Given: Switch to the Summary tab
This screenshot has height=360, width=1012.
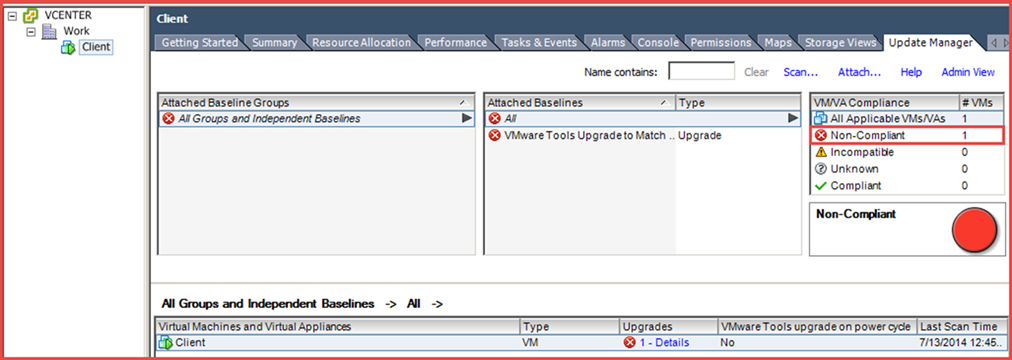Looking at the screenshot, I should 274,43.
